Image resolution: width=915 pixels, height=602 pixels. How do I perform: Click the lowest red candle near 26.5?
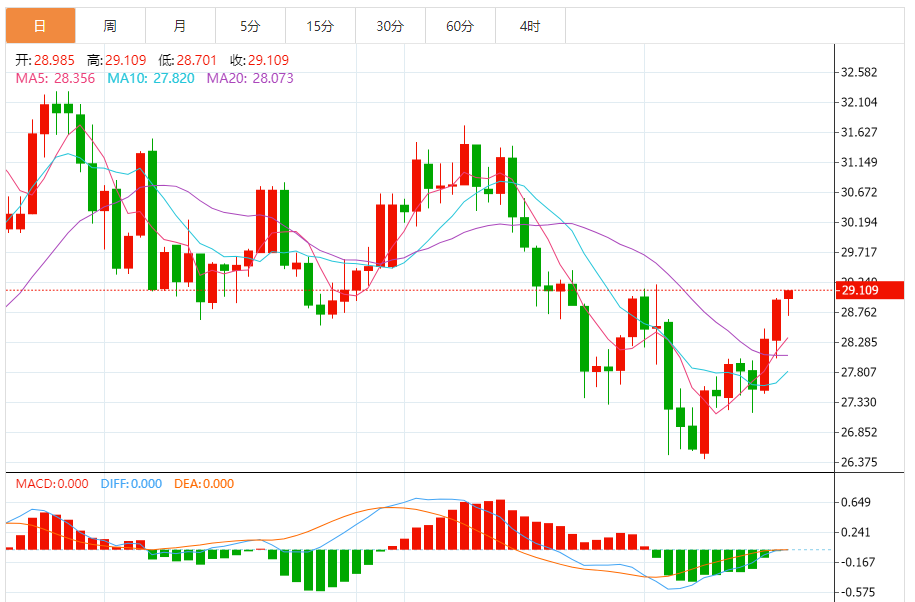click(x=704, y=422)
